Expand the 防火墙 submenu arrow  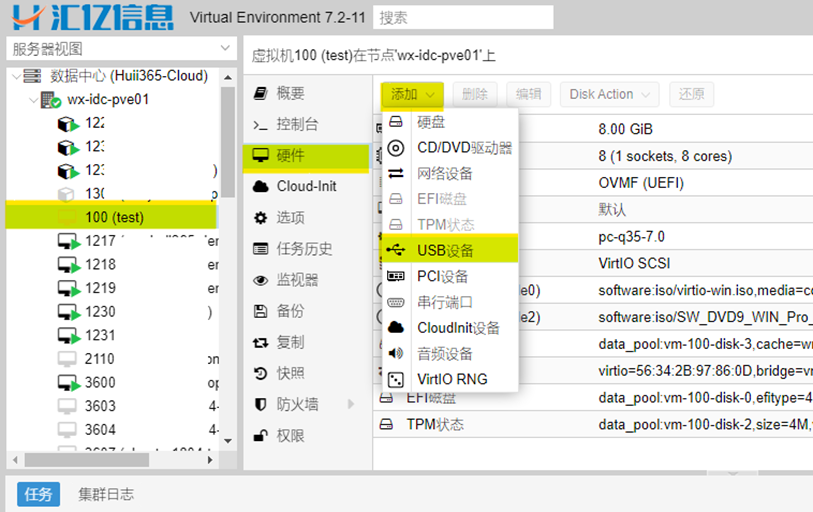[x=351, y=404]
